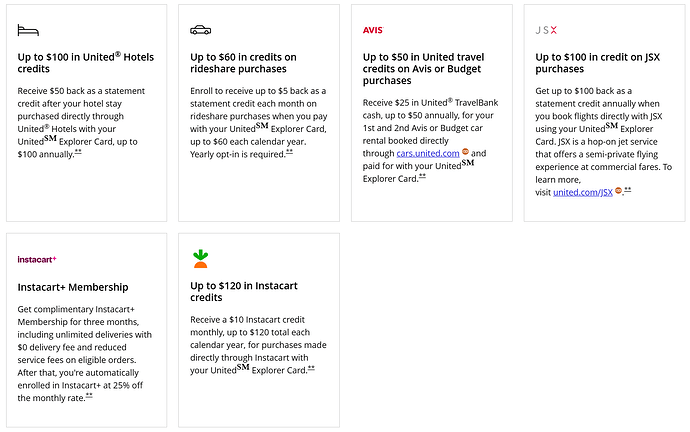Click the Instacart carrot icon
The height and width of the screenshot is (432, 690).
click(x=200, y=259)
